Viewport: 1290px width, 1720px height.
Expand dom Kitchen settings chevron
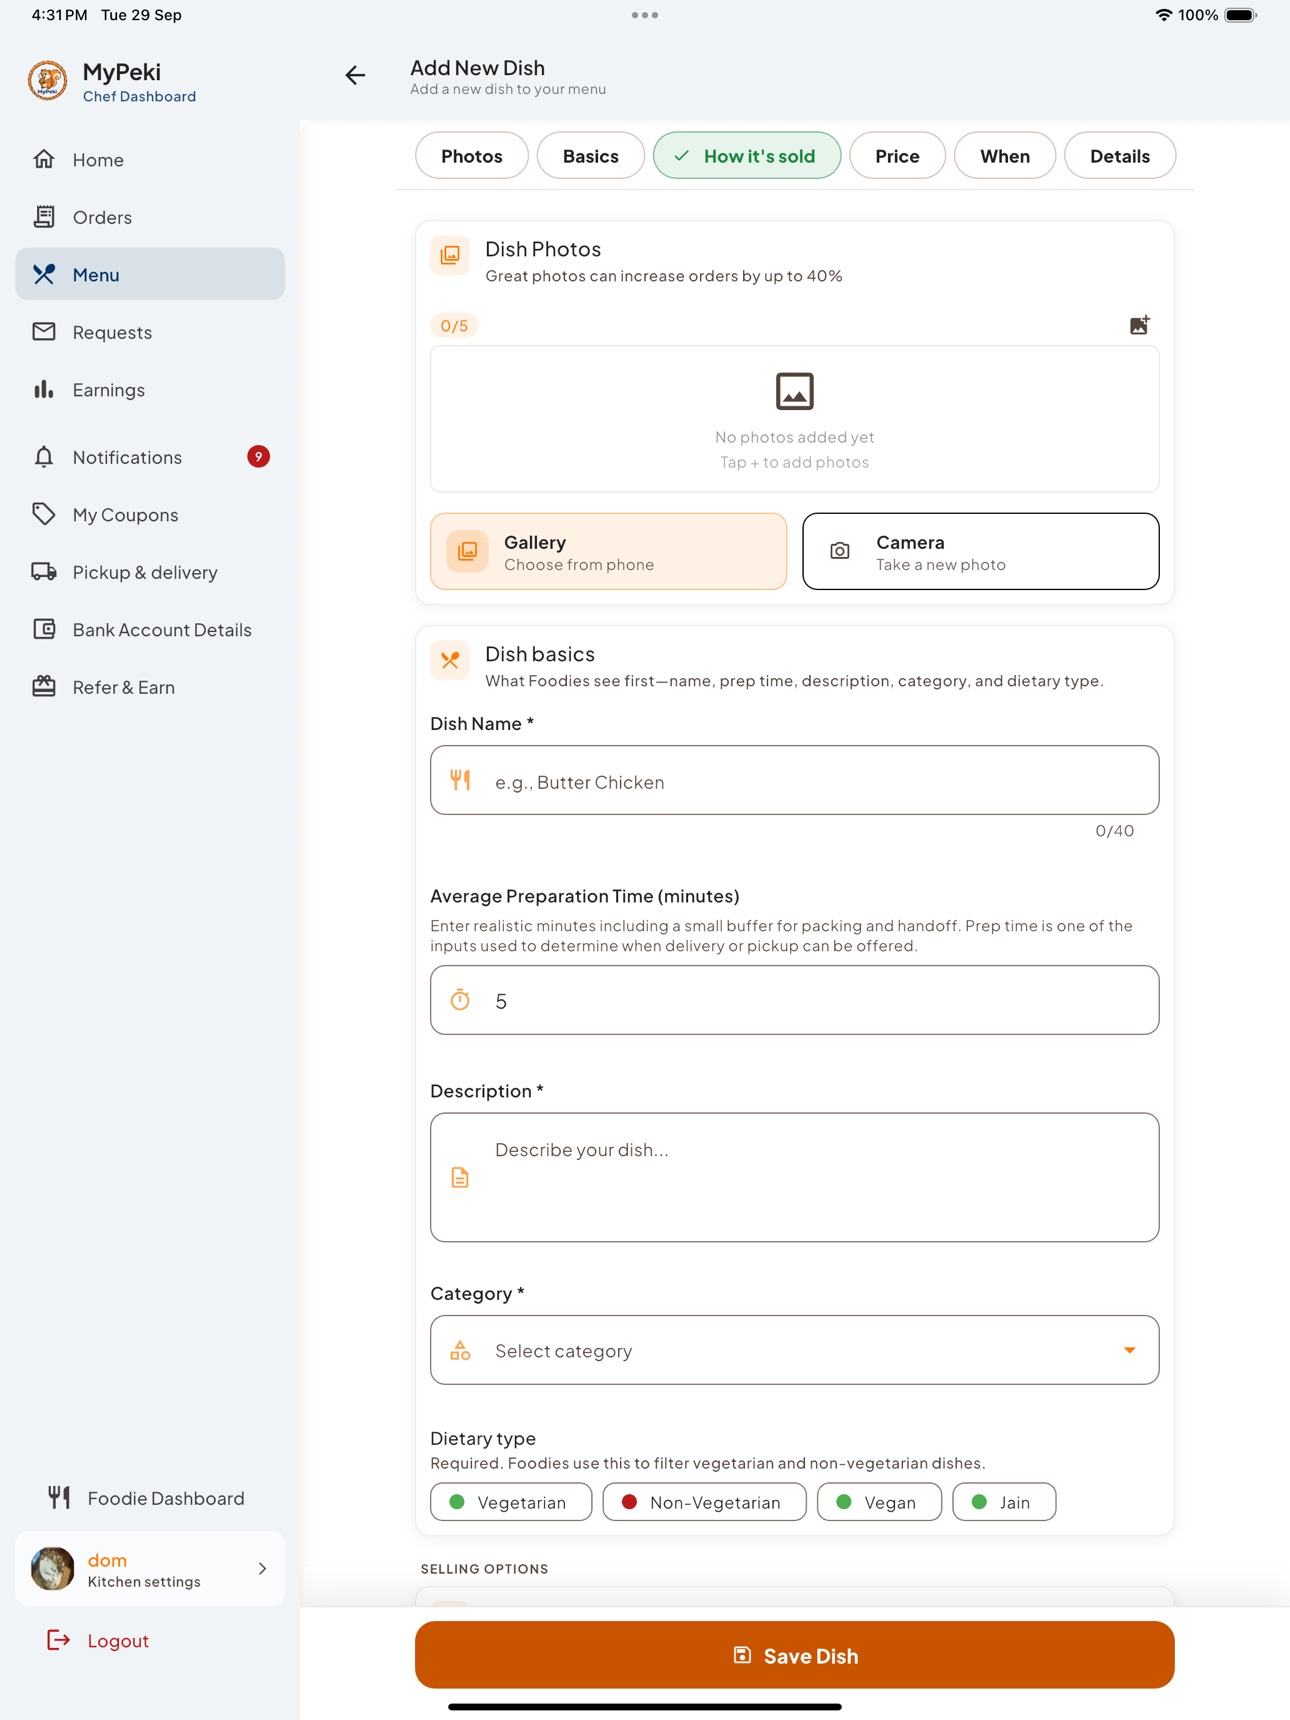click(x=262, y=1569)
